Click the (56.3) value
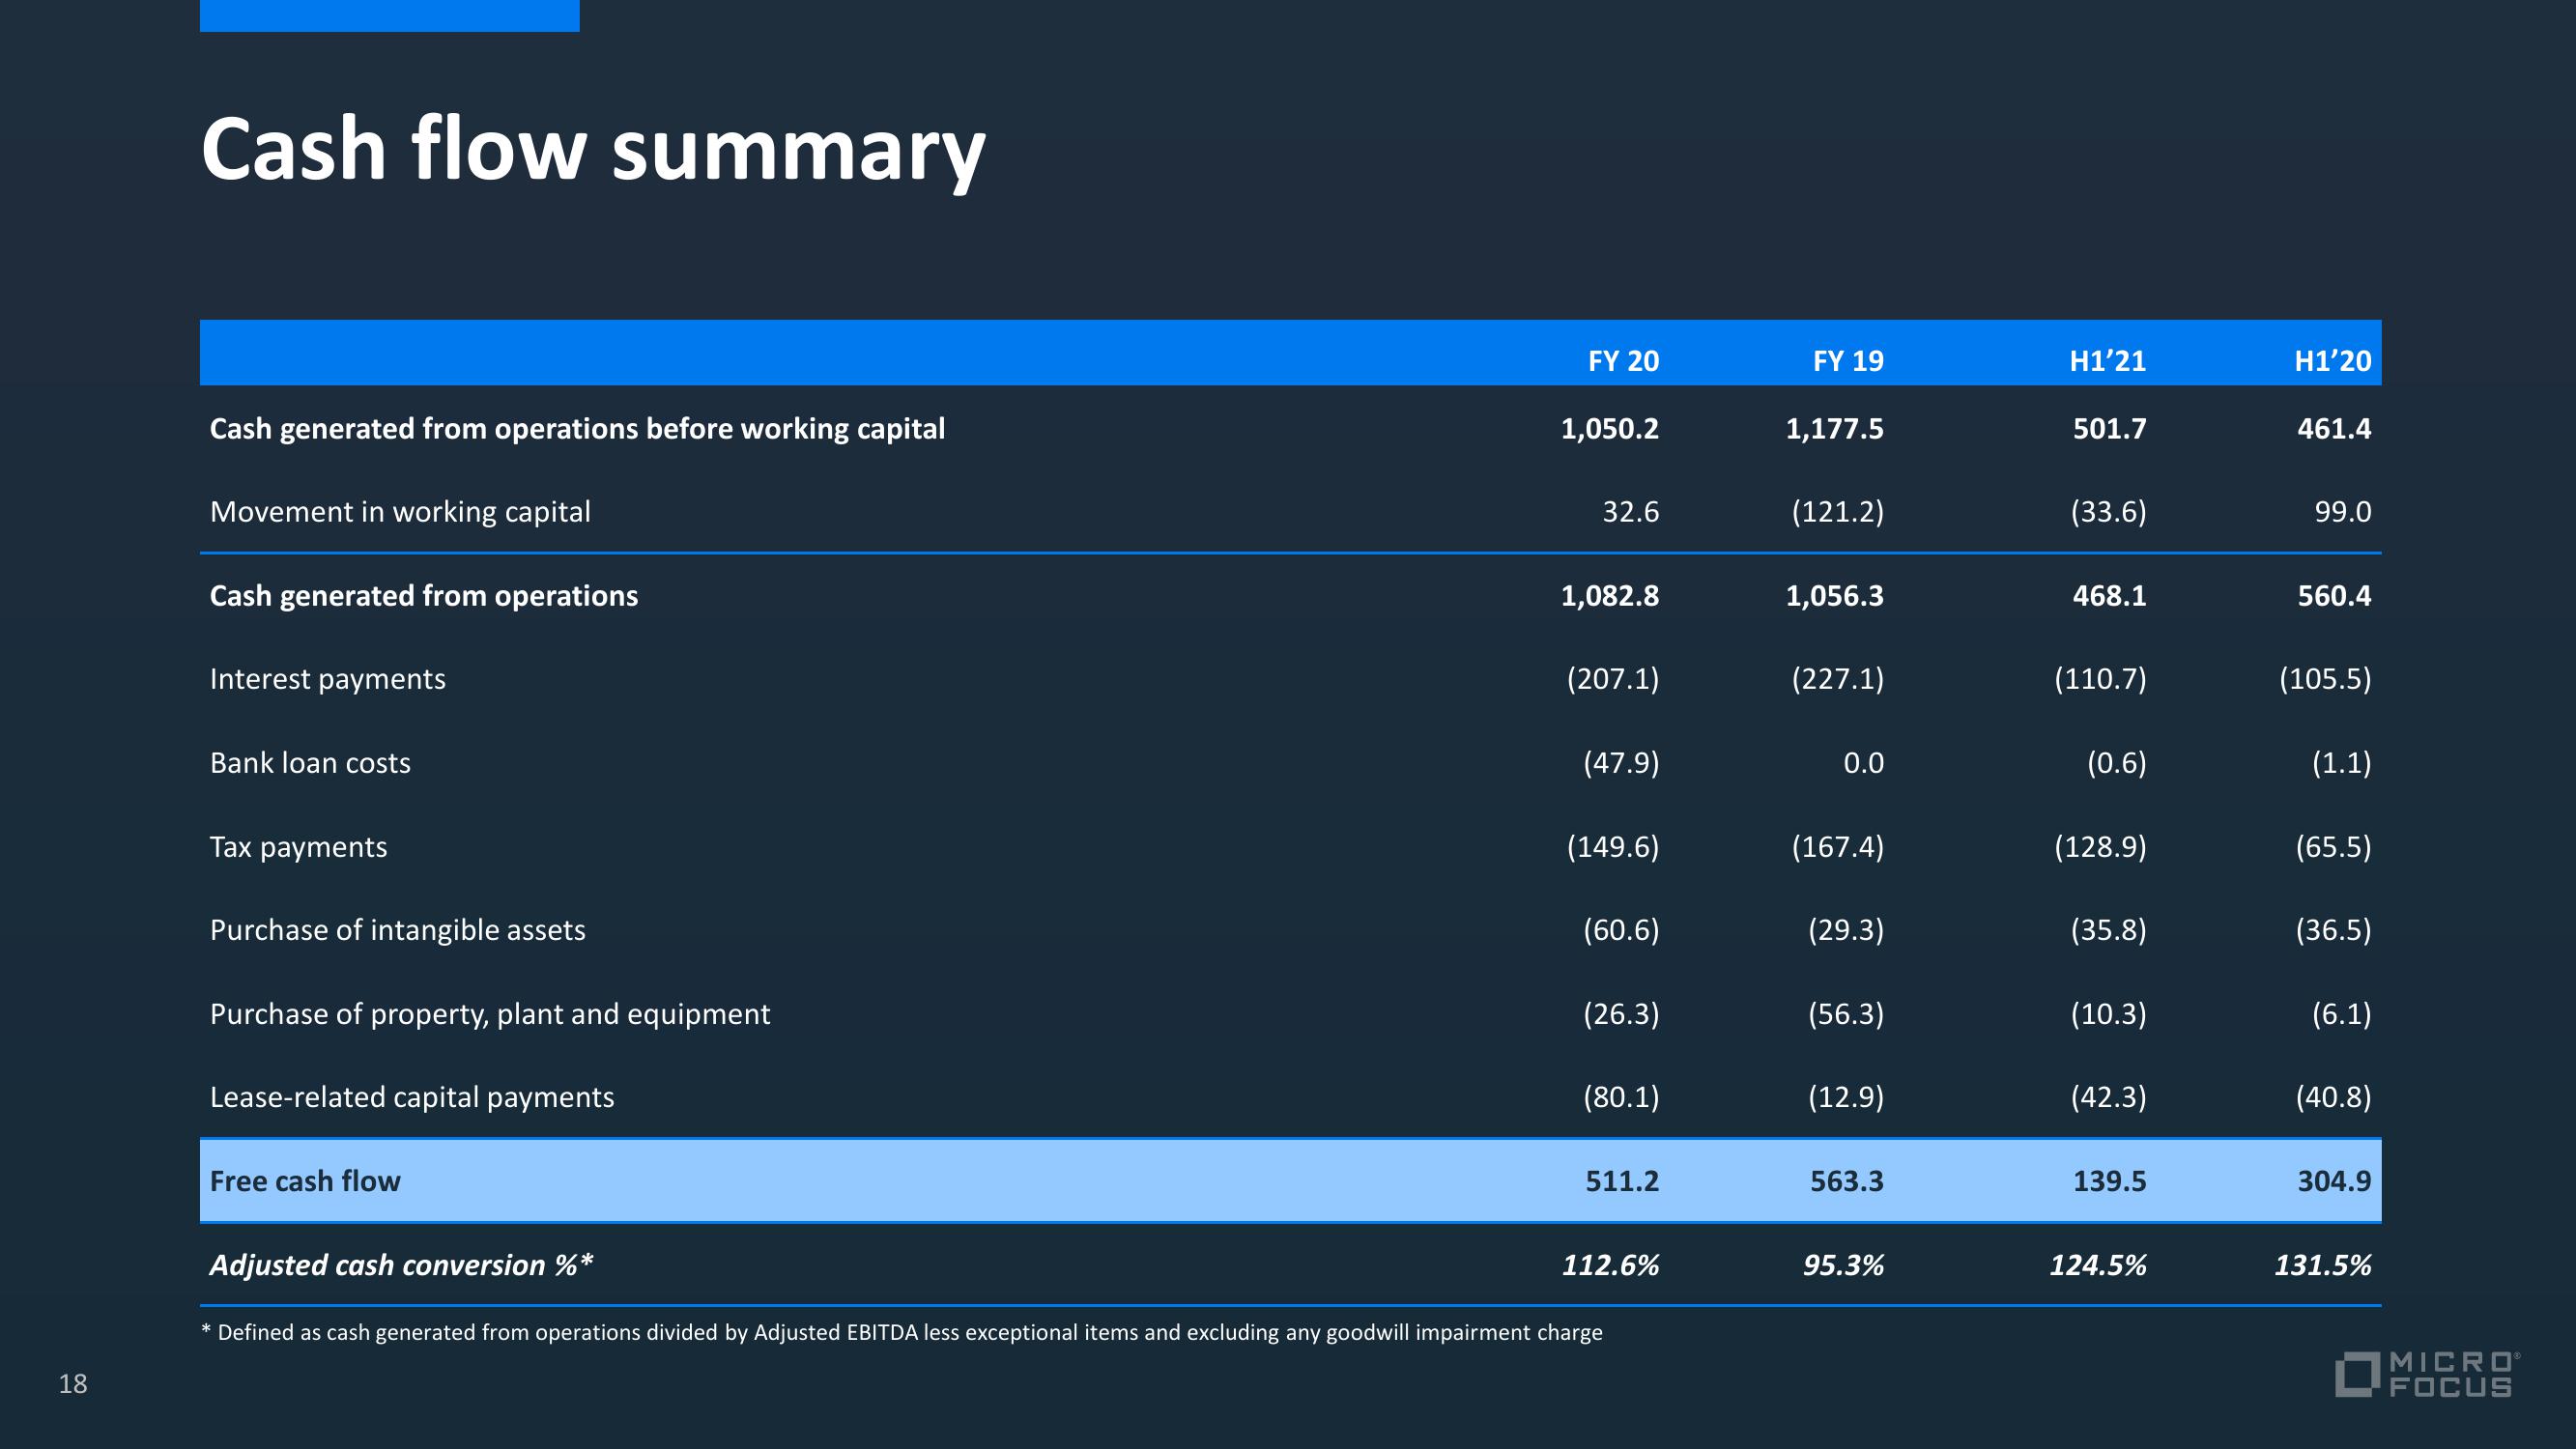 click(1846, 1014)
